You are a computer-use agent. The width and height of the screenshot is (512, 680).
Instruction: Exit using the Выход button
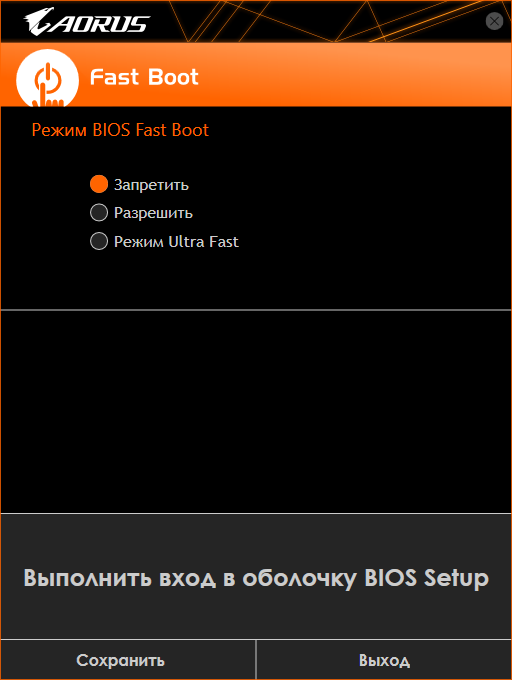click(x=384, y=660)
